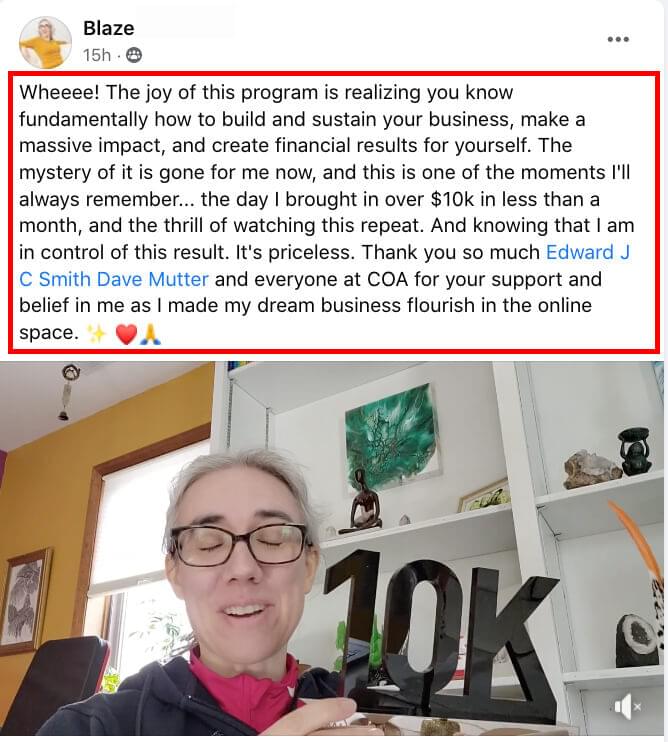Viewport: 668px width, 742px height.
Task: Click the red heart emoji
Action: point(126,335)
